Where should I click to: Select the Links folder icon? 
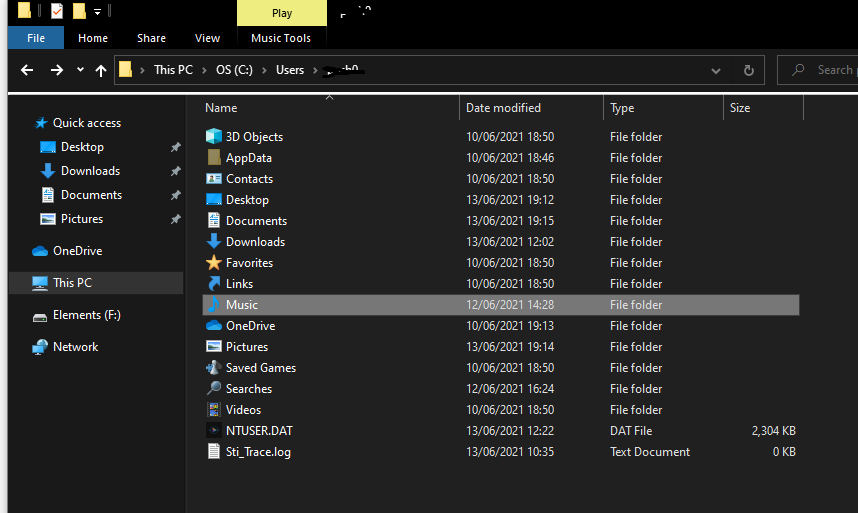click(x=214, y=283)
